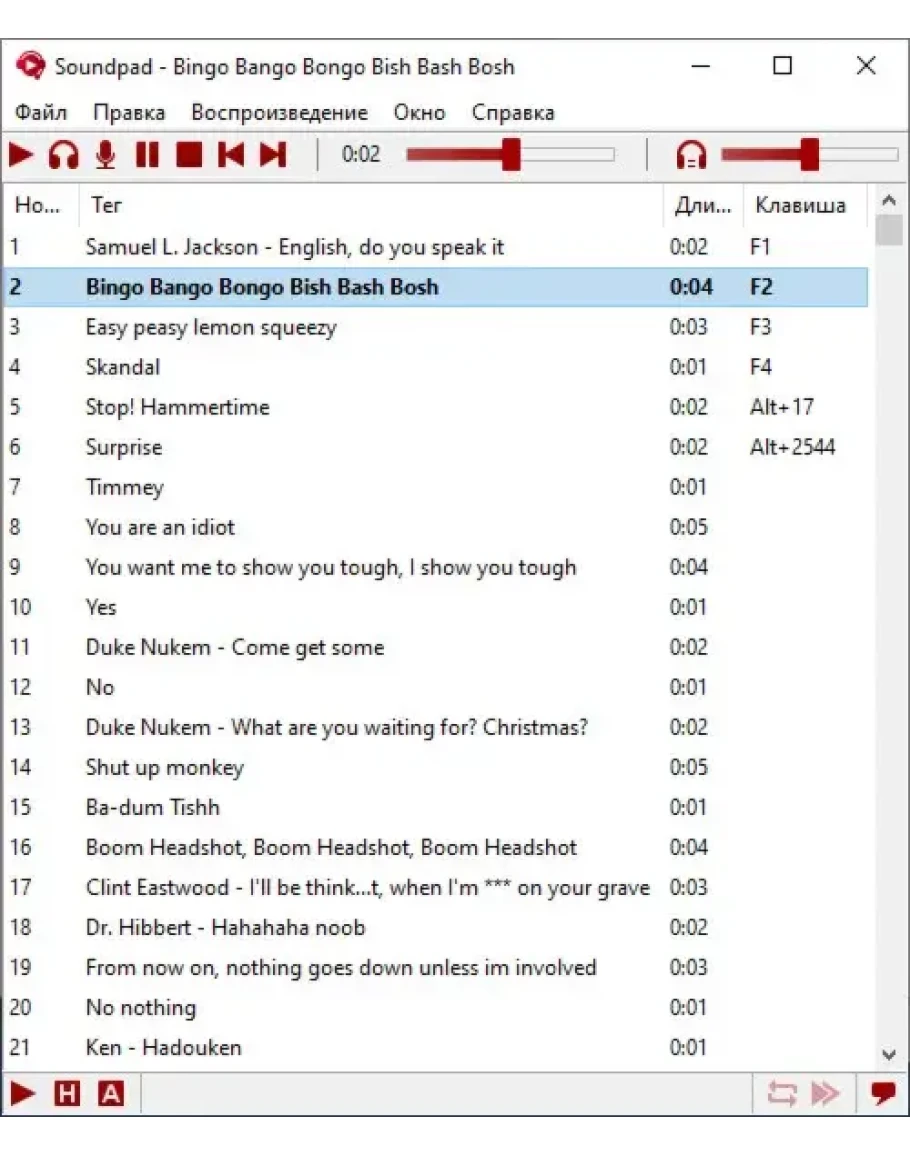
Task: Click the playback position slider handle
Action: (511, 155)
